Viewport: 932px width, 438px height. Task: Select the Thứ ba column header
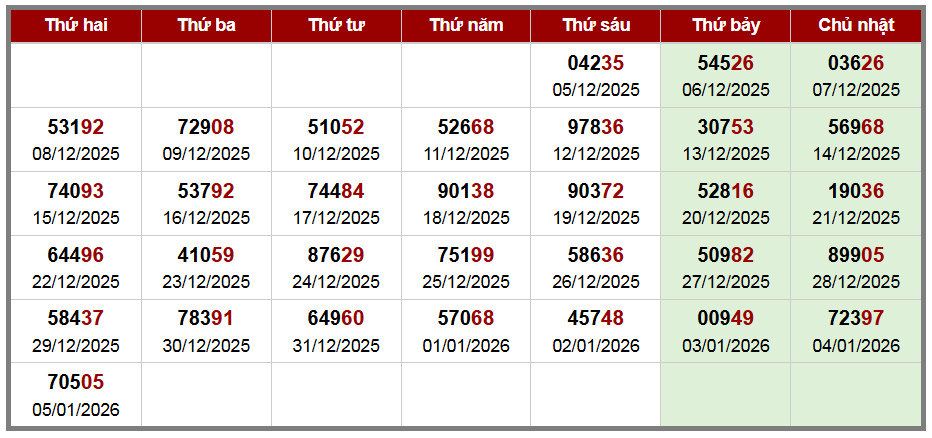(206, 26)
